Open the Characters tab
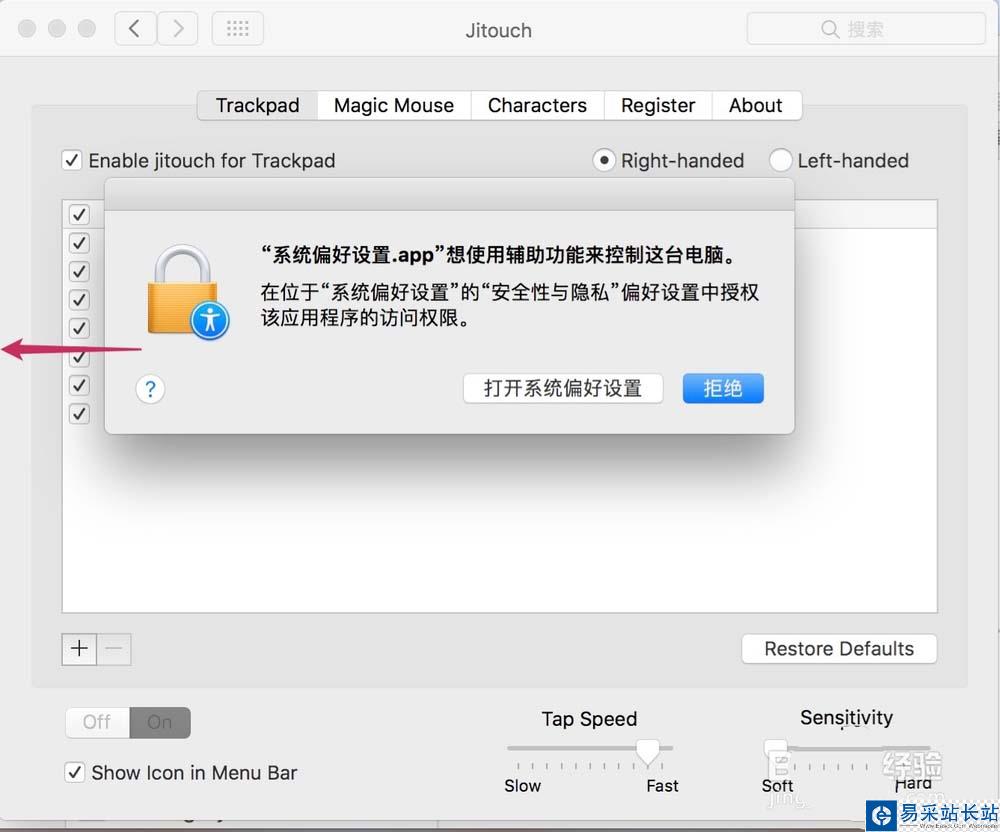1000x832 pixels. (537, 105)
